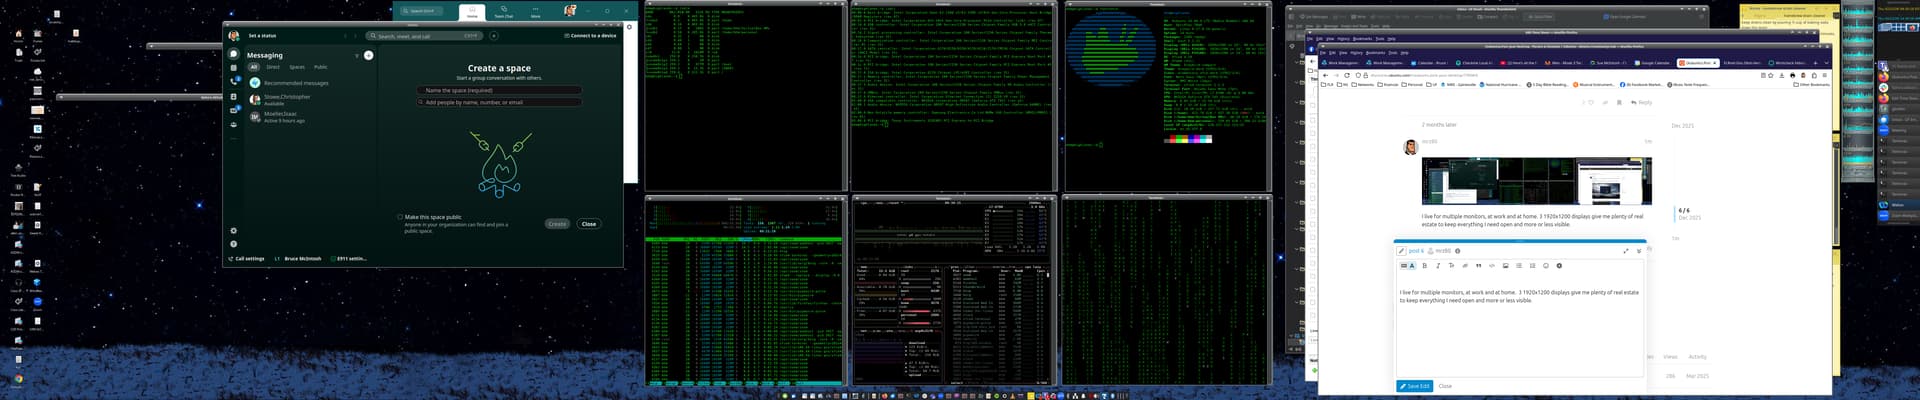Reload the page in Firefox
This screenshot has width=1920, height=400.
[x=1347, y=75]
